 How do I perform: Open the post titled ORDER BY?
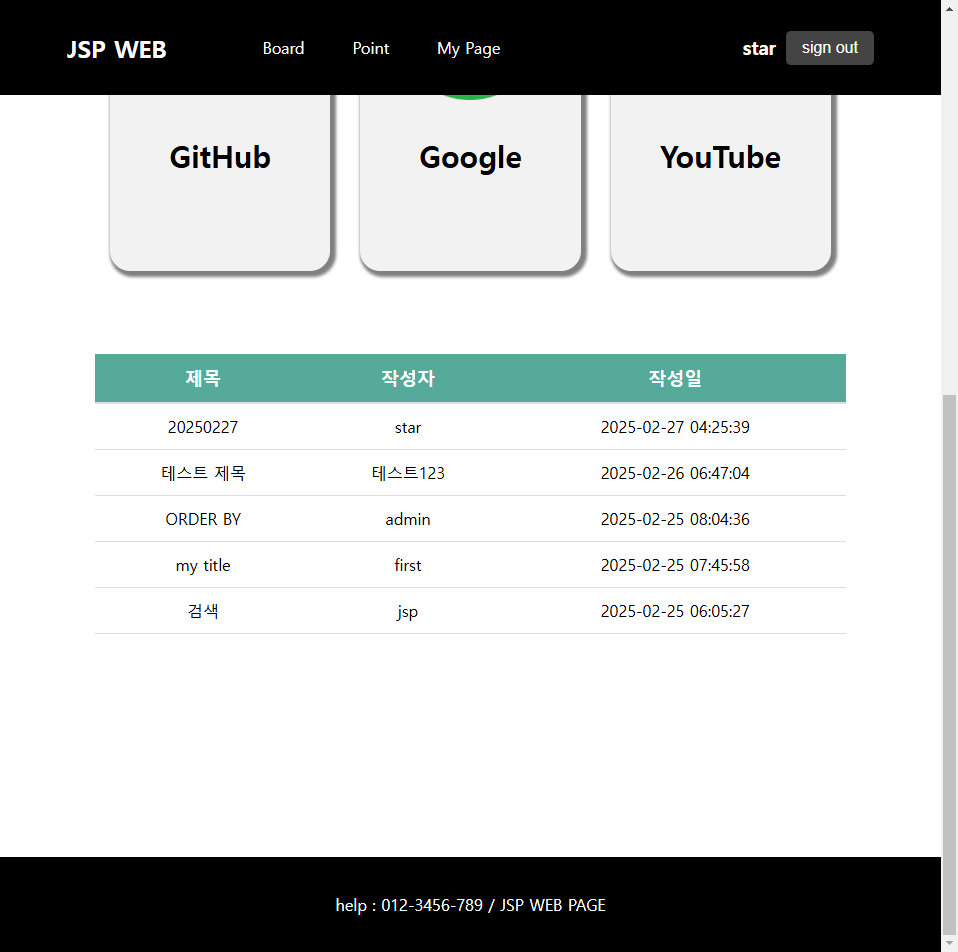pos(203,519)
